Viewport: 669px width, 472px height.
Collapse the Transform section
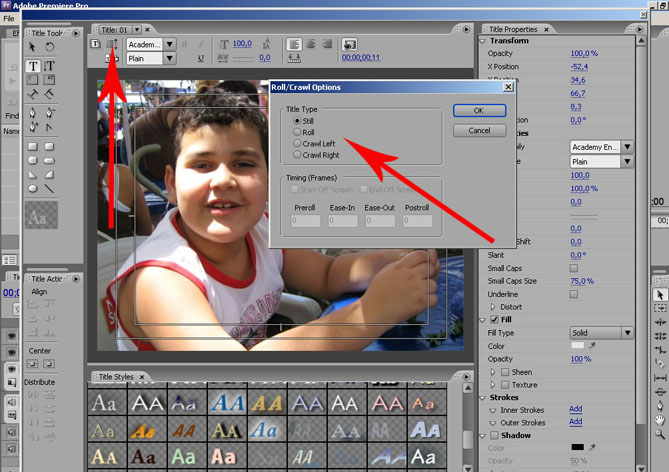point(484,40)
